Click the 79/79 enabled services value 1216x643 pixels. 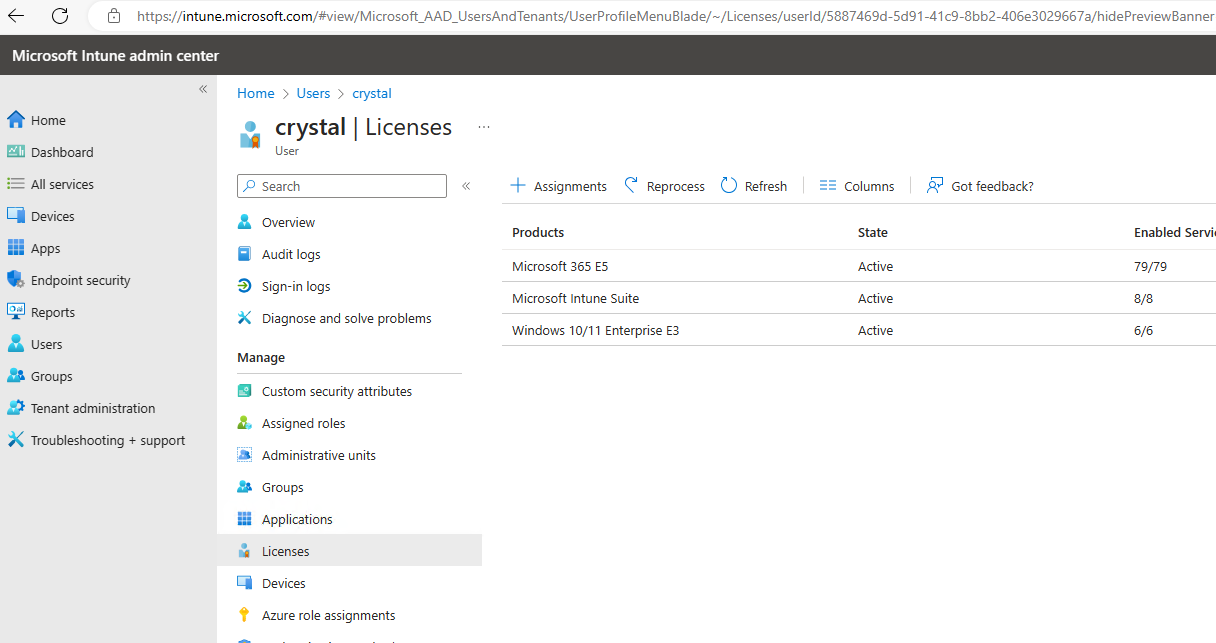click(x=1150, y=266)
